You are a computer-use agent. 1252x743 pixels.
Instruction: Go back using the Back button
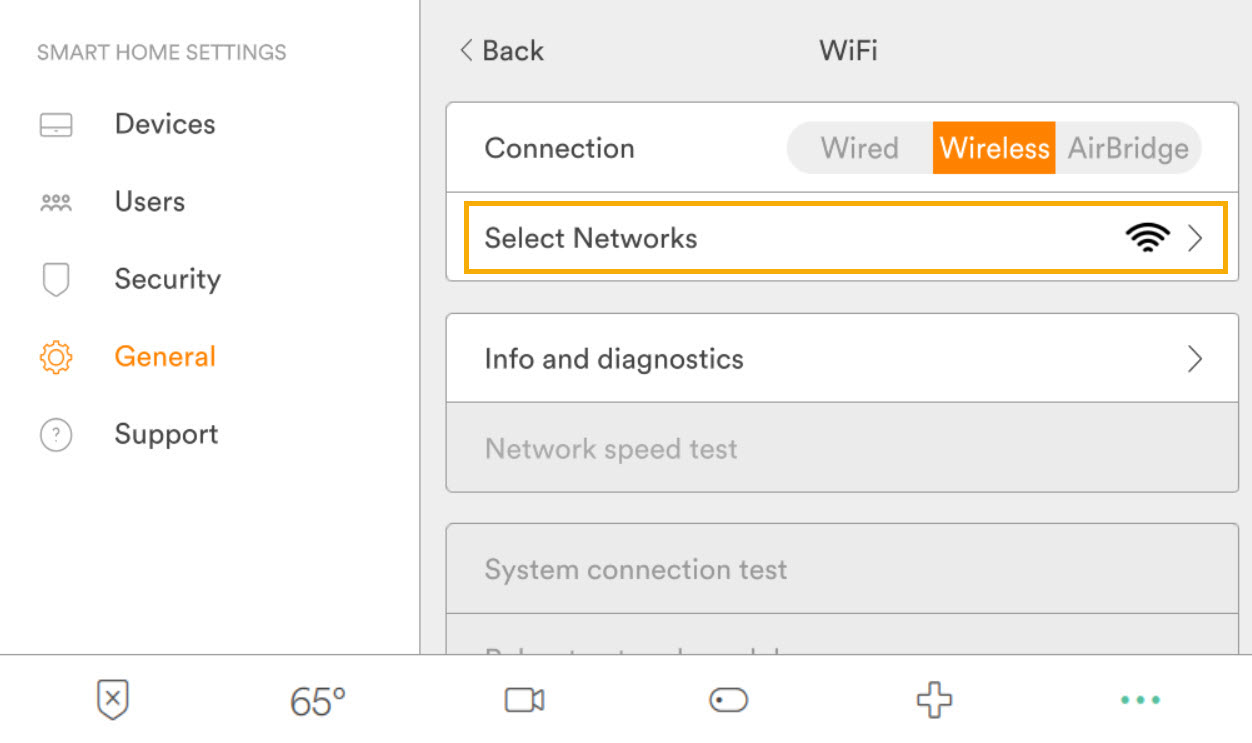point(501,51)
